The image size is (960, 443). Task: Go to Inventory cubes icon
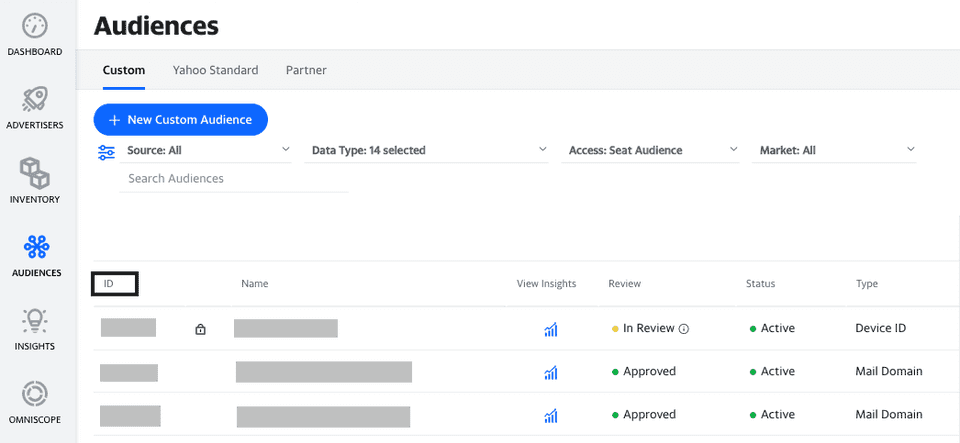pos(34,173)
